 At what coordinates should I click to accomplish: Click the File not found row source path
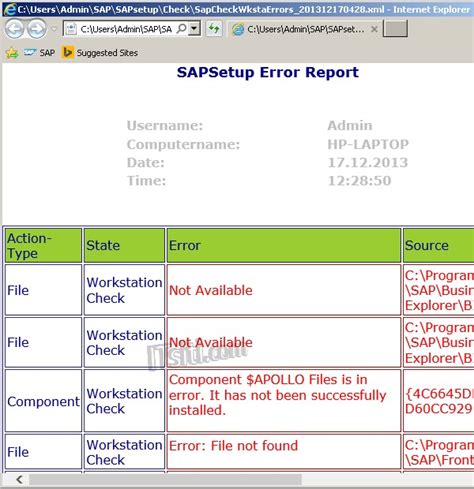439,452
